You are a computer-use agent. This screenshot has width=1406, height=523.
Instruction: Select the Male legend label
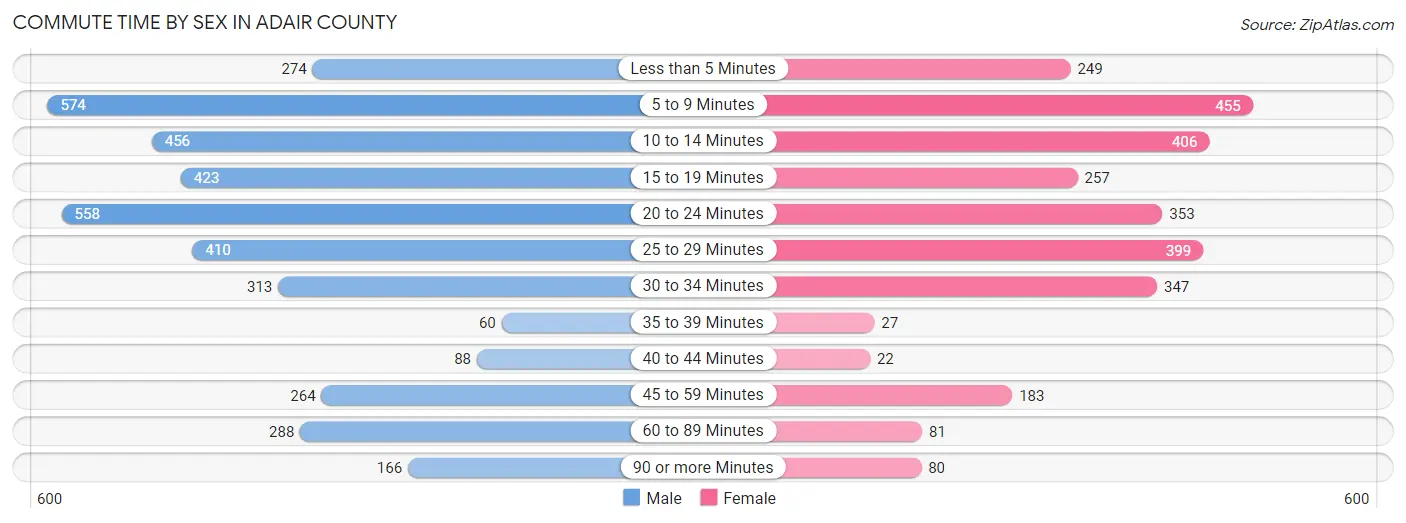coord(664,498)
